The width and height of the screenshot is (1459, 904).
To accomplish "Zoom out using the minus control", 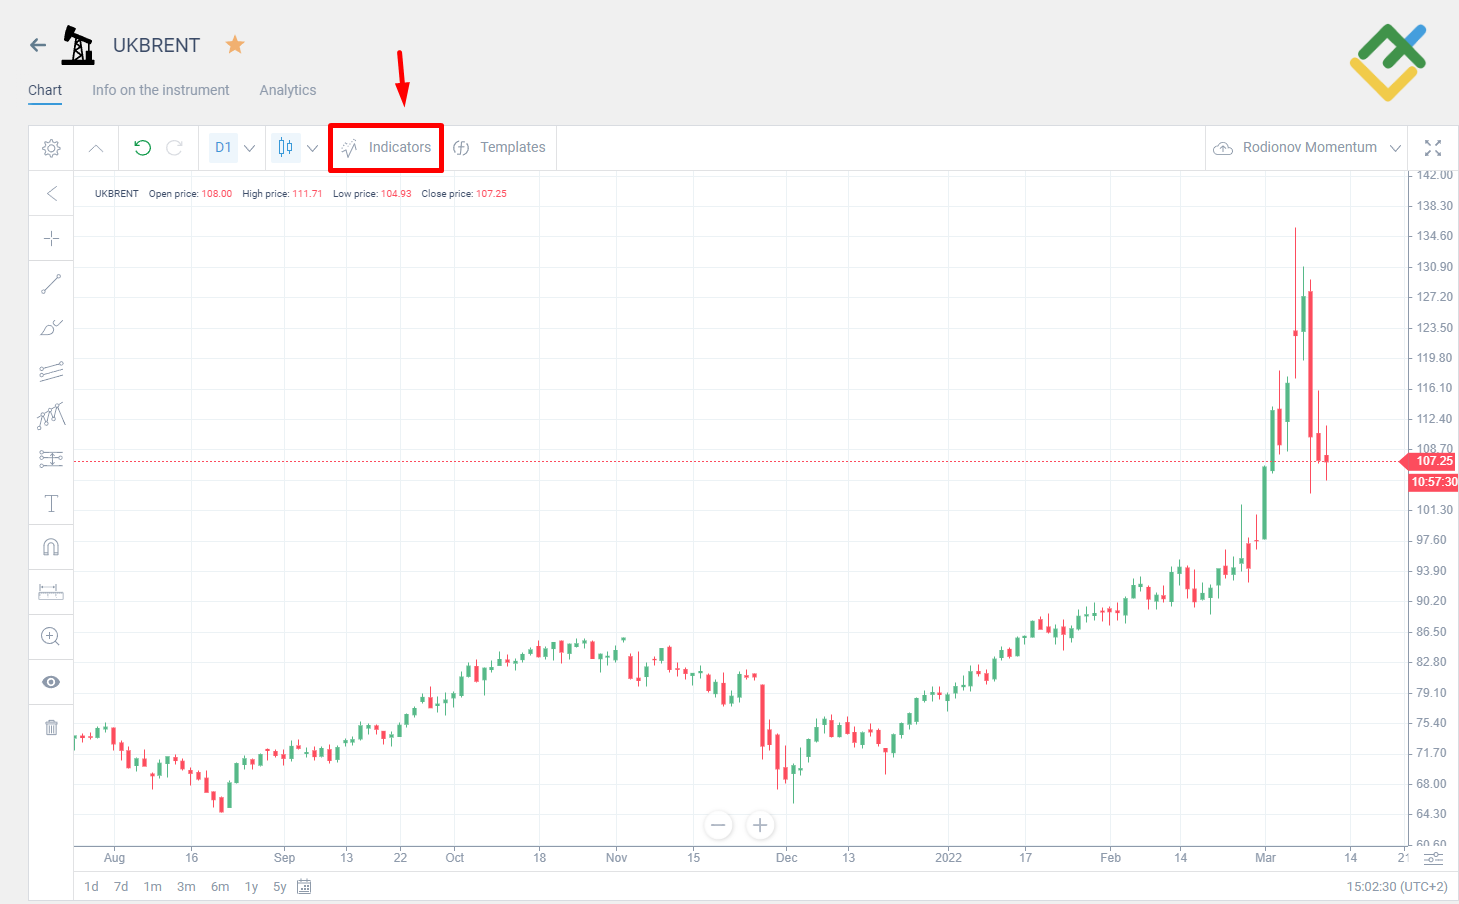I will [x=718, y=825].
